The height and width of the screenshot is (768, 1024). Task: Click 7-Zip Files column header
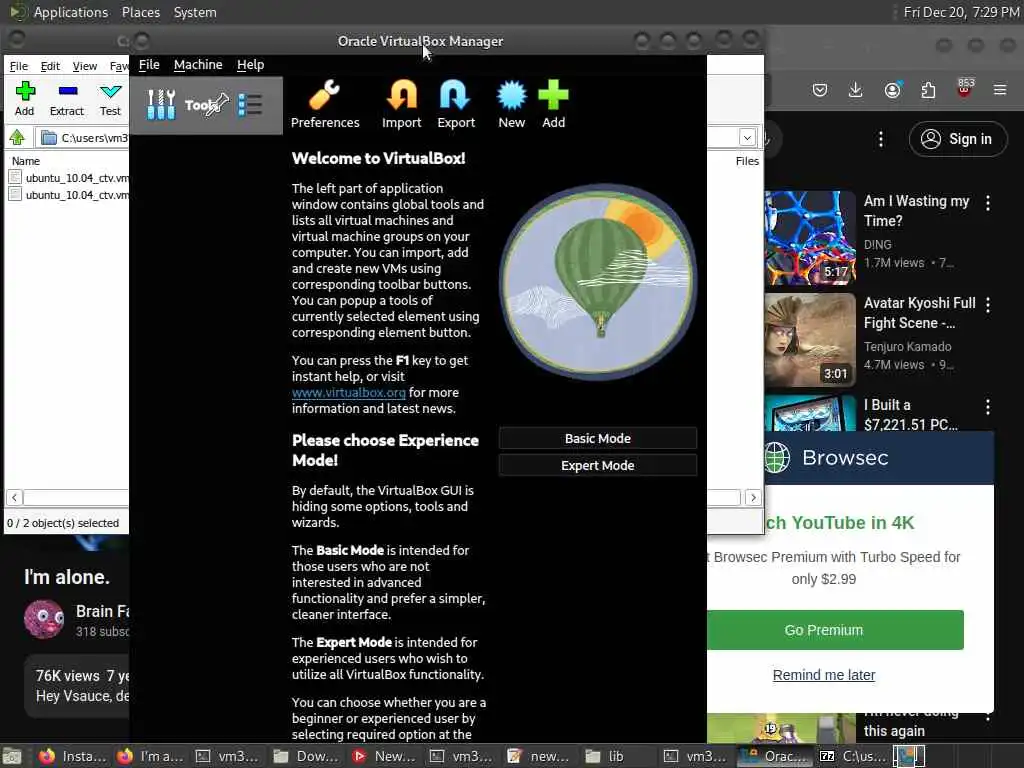coord(746,161)
